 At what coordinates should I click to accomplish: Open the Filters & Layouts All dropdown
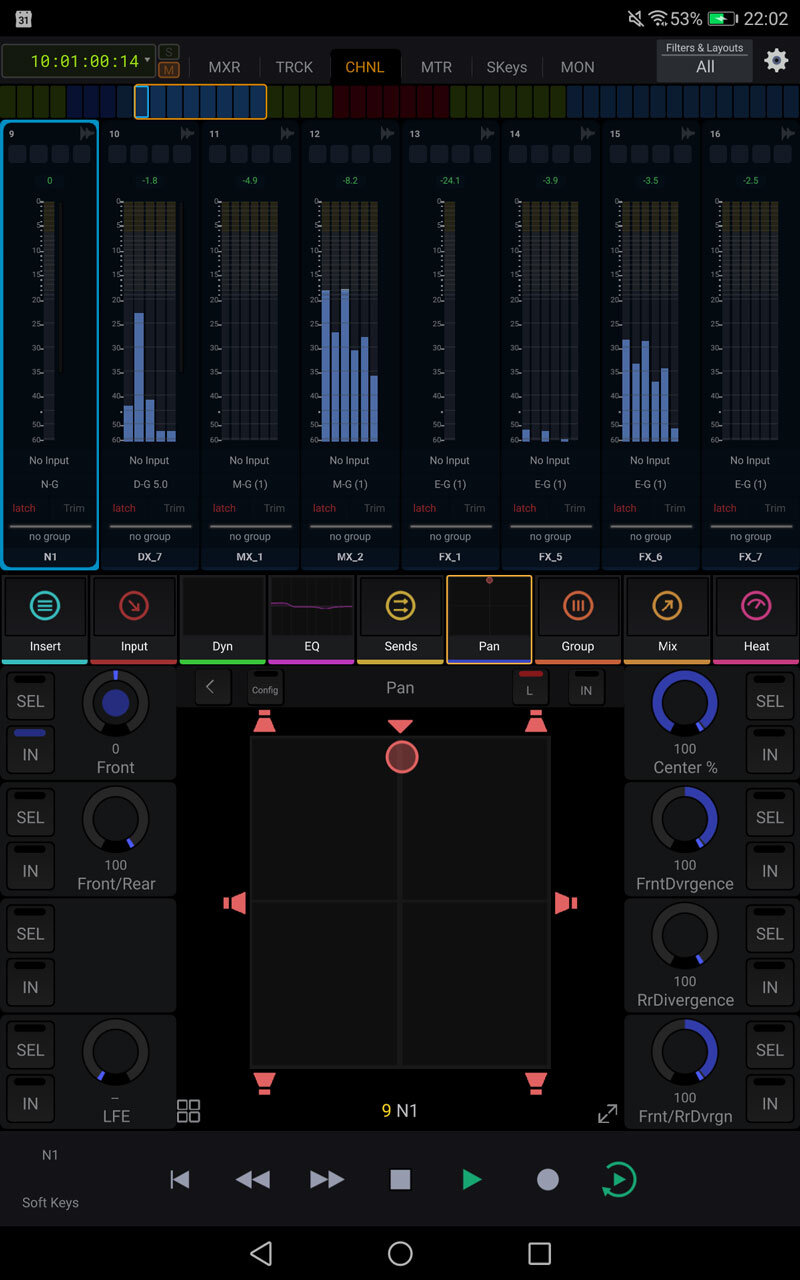click(704, 61)
